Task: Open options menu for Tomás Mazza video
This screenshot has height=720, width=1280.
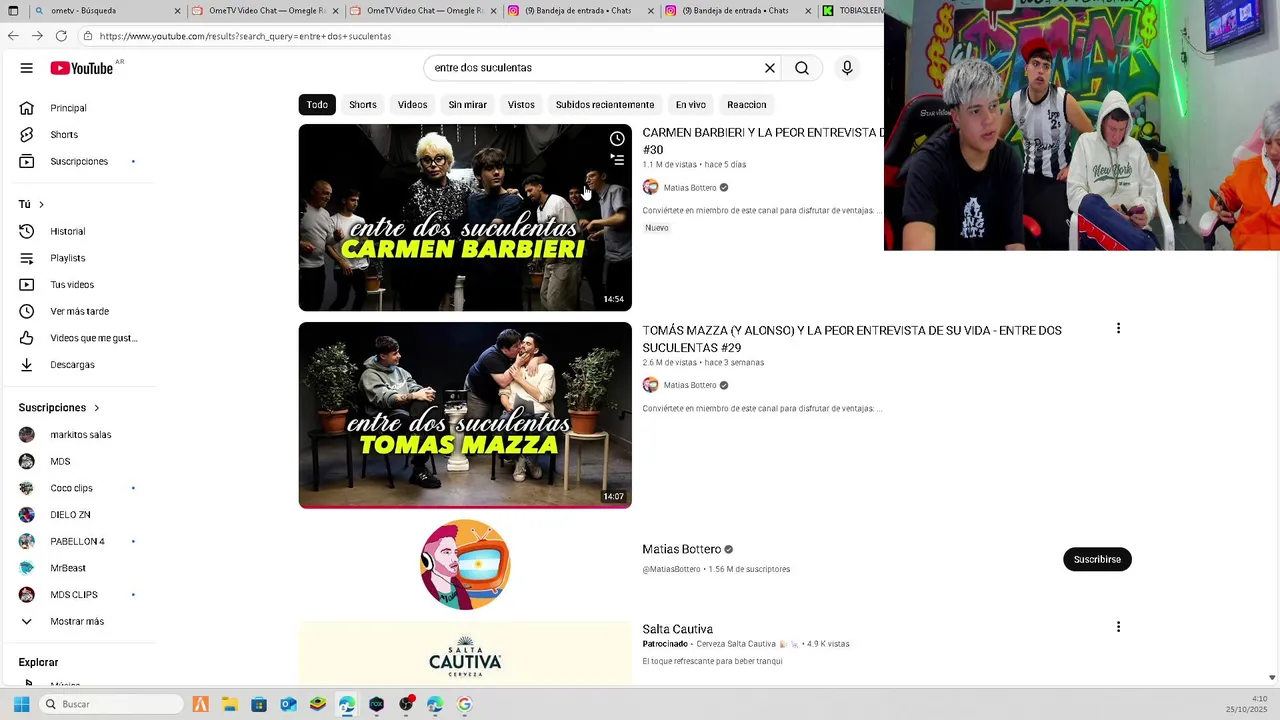Action: [1118, 328]
